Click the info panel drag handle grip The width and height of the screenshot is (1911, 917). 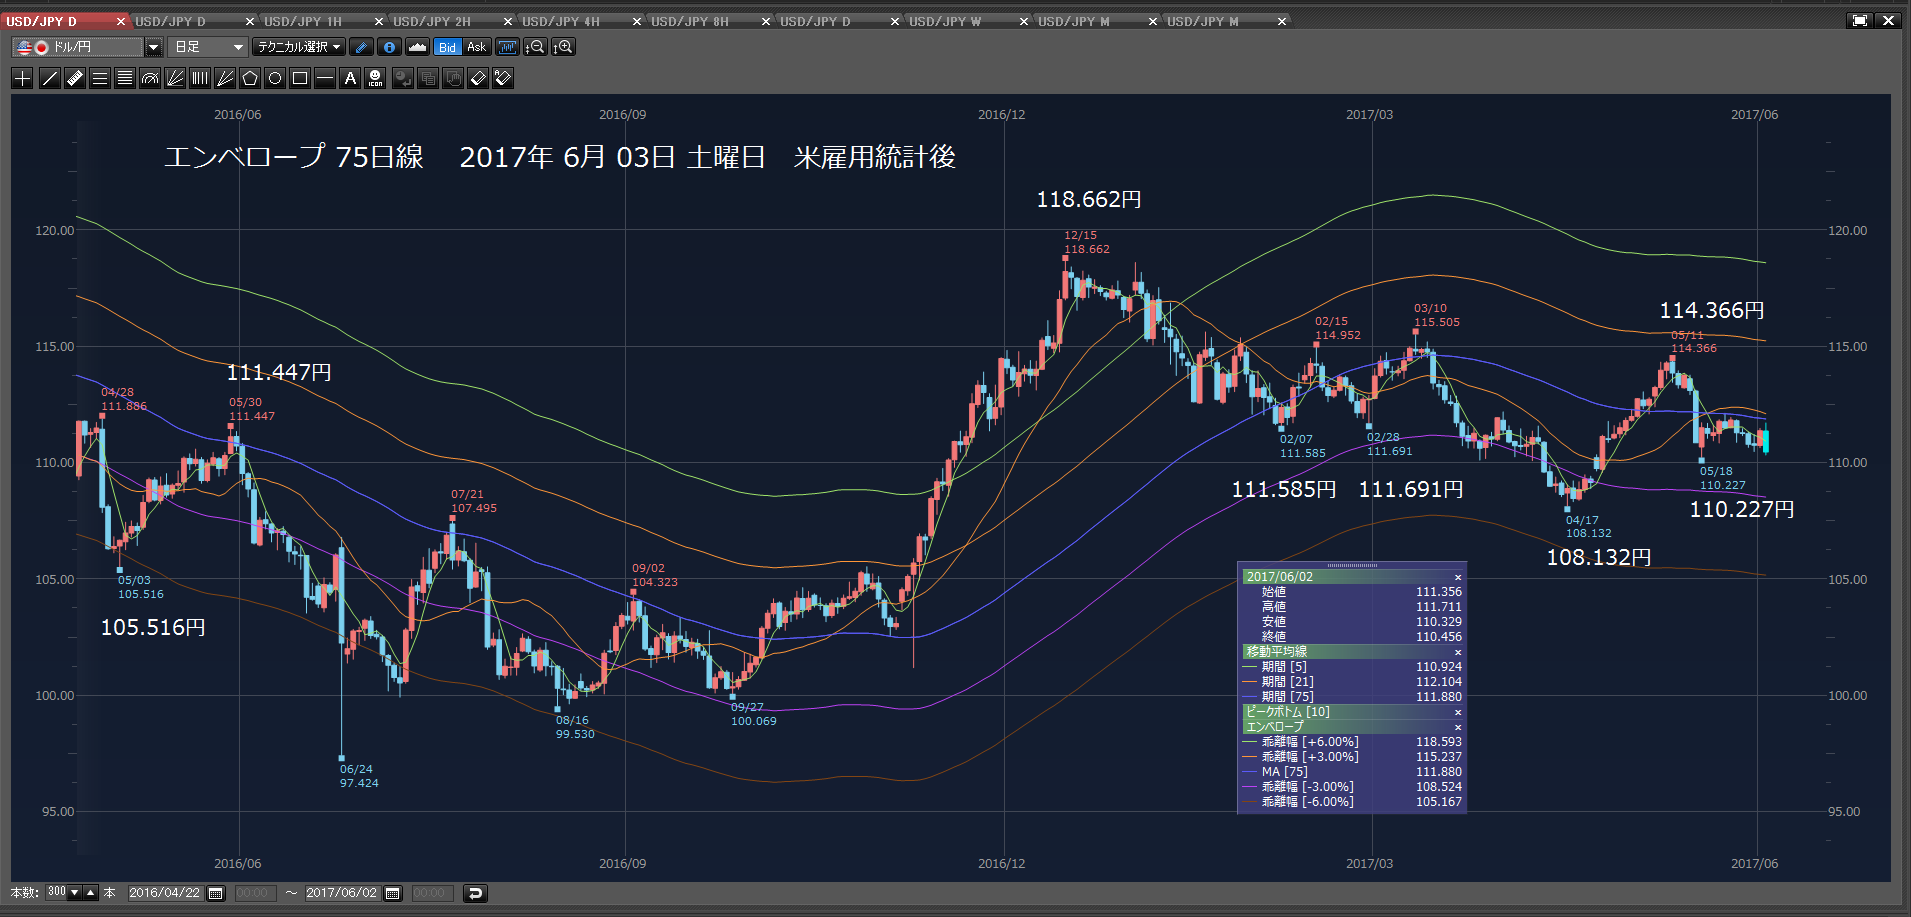(x=1352, y=565)
